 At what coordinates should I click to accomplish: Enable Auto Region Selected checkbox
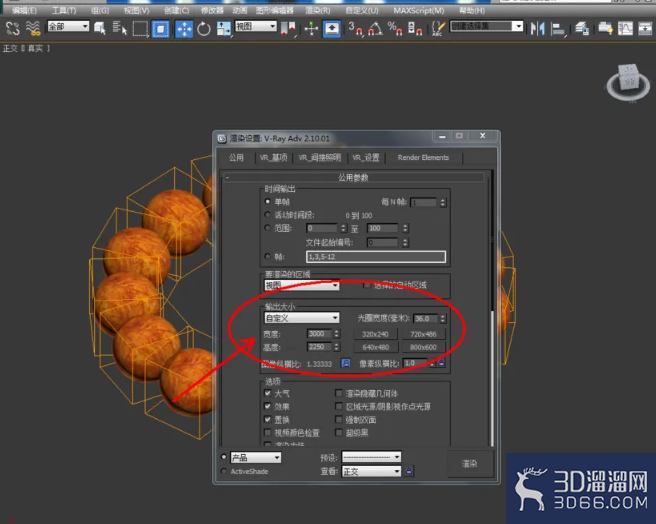pos(367,285)
